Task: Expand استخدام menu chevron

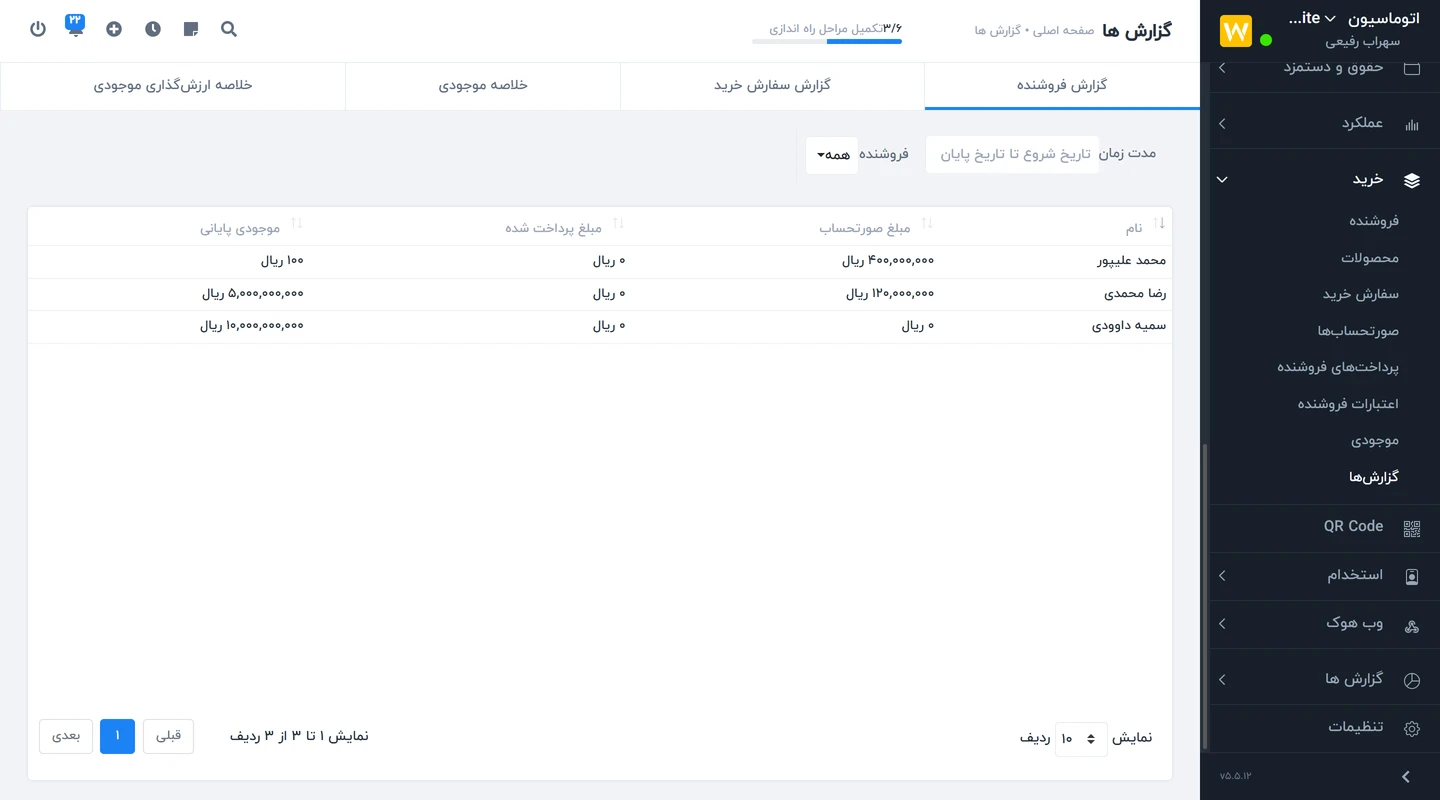Action: click(x=1222, y=576)
